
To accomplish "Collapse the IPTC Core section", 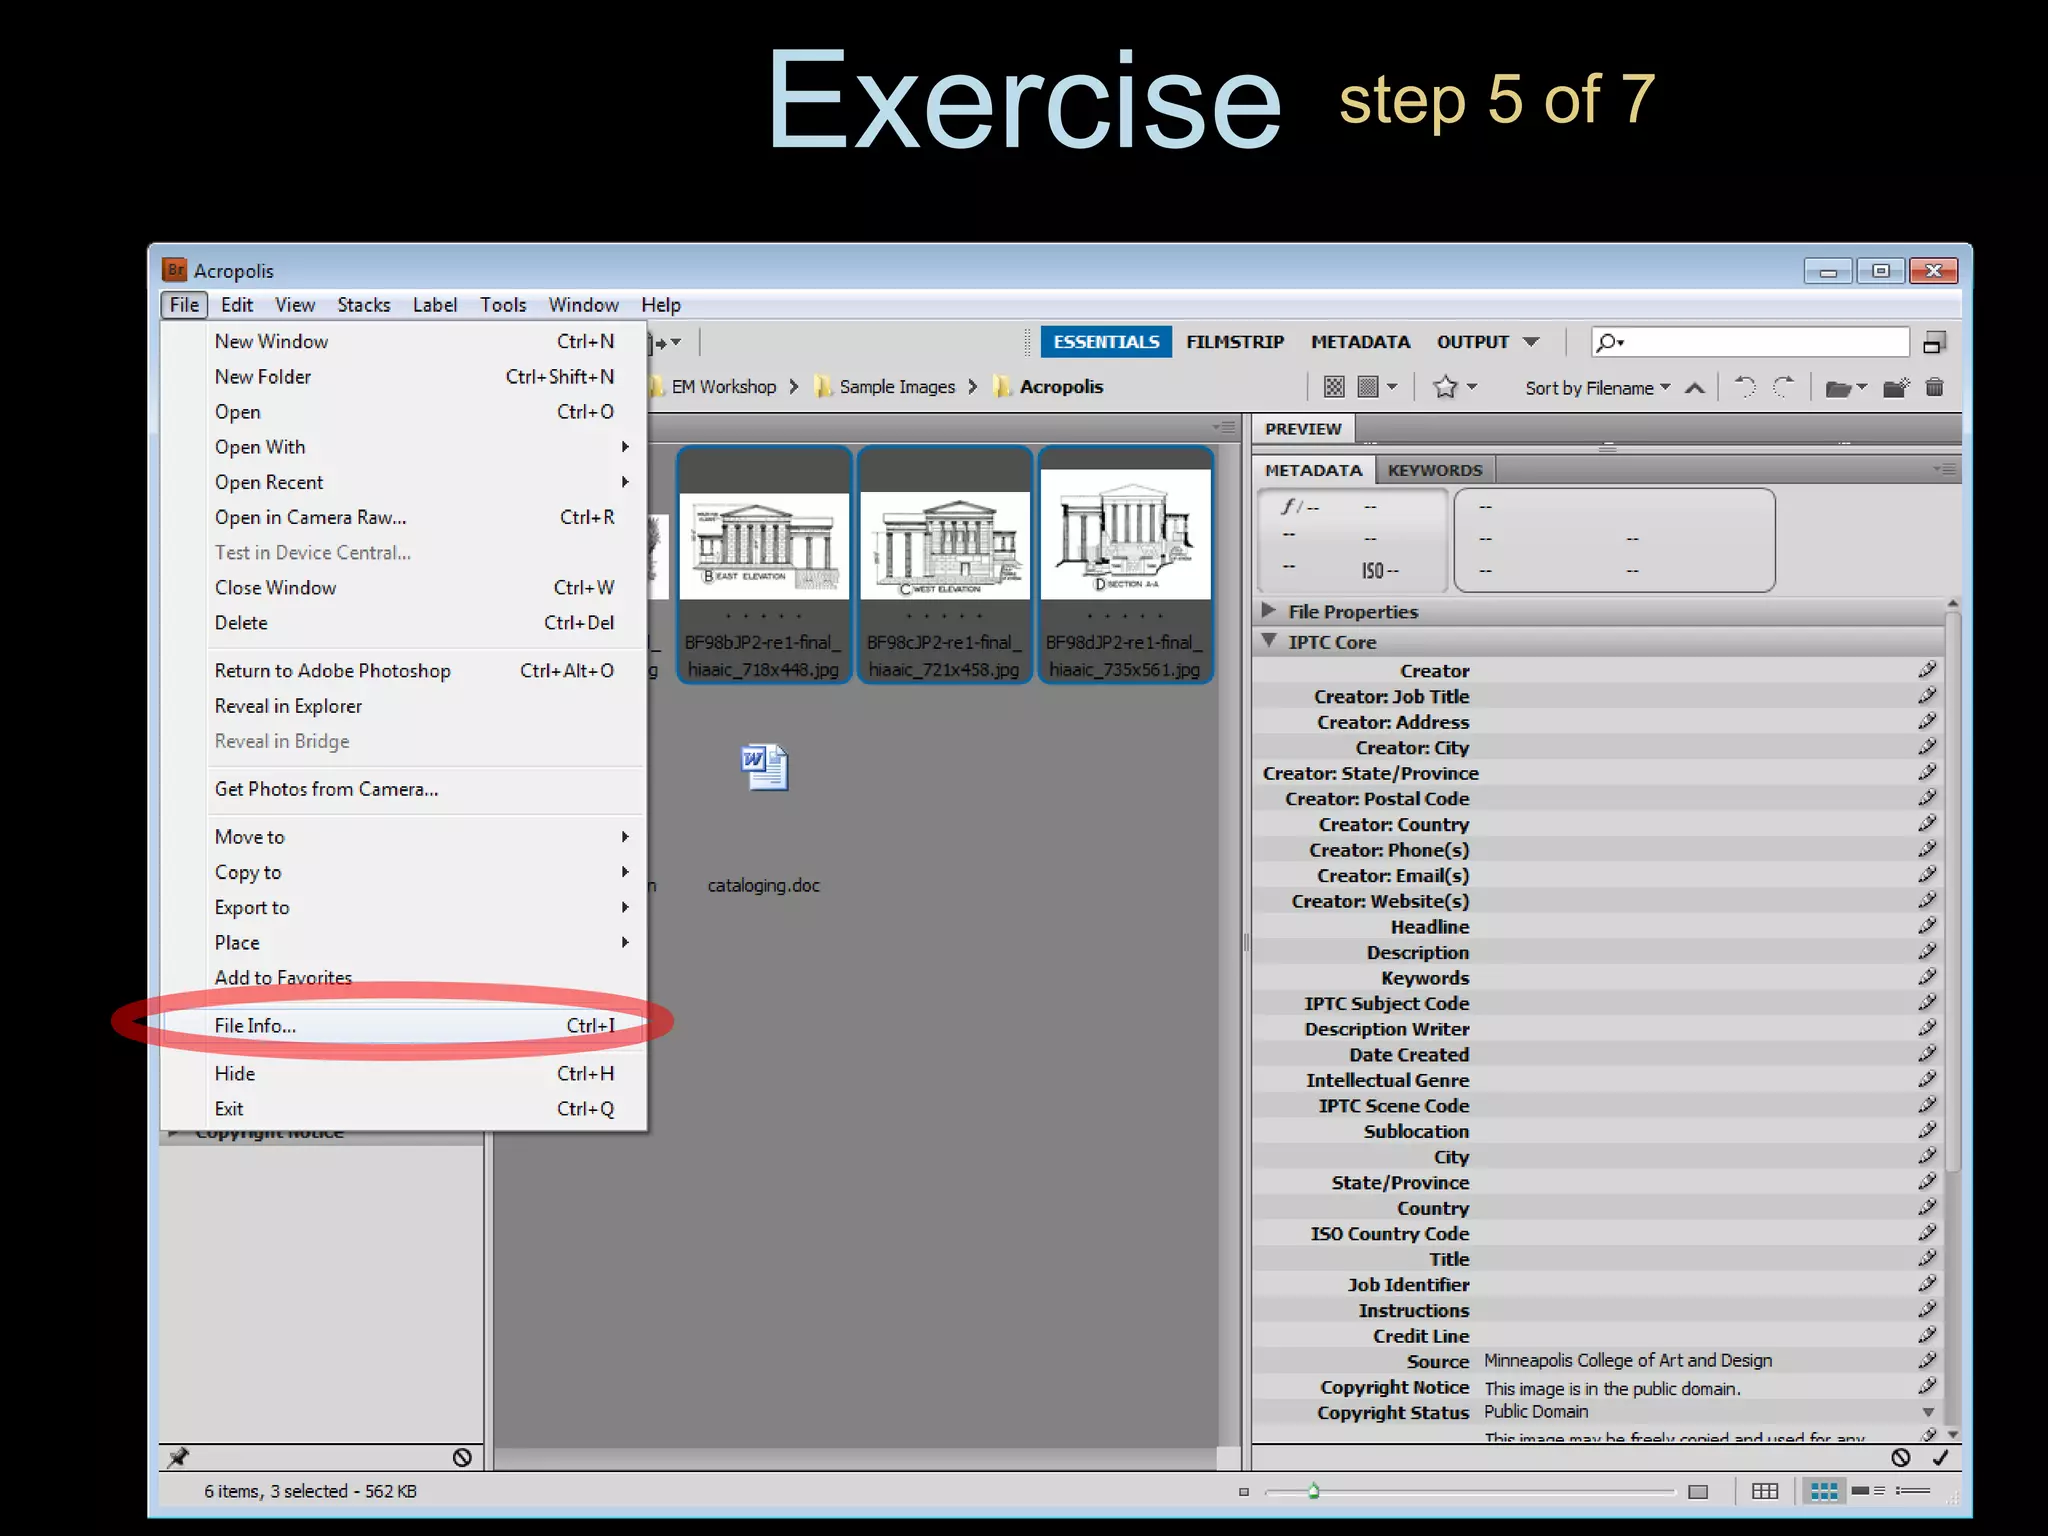I will [1269, 641].
